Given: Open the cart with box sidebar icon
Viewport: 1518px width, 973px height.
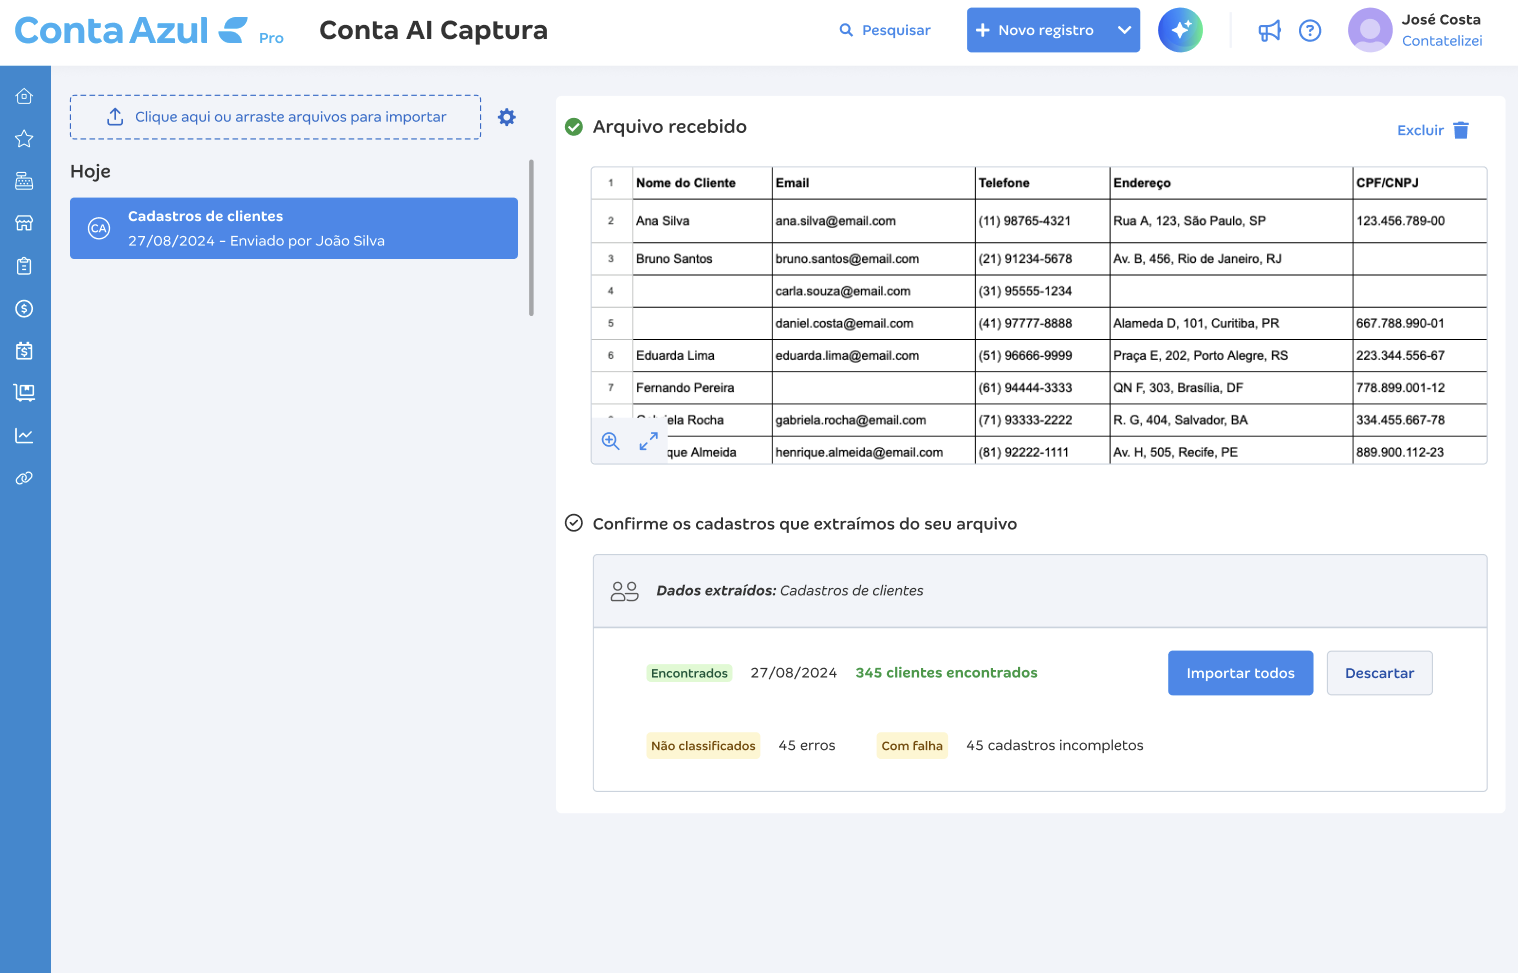Looking at the screenshot, I should click(24, 393).
